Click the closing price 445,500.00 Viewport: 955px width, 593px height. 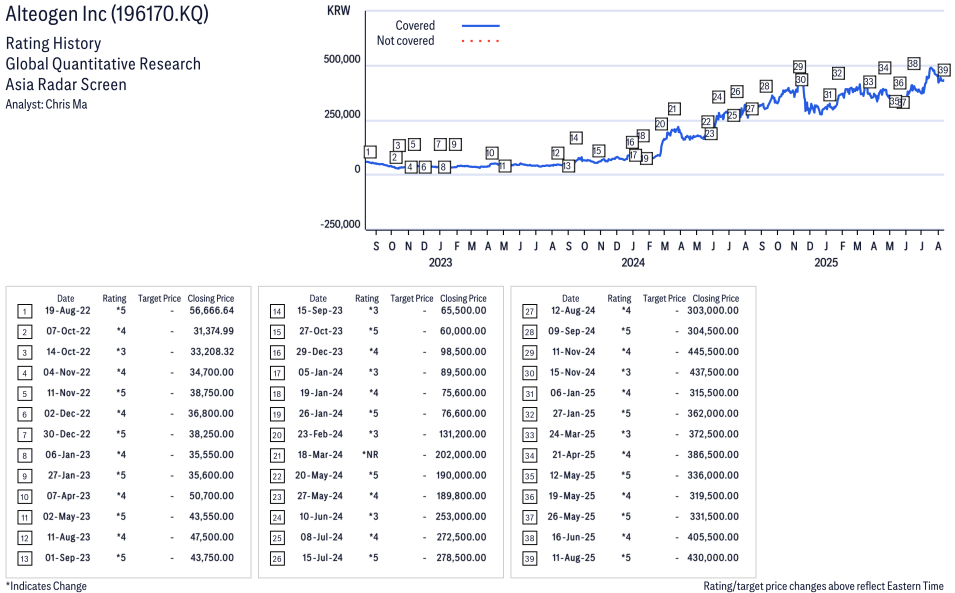coord(713,352)
